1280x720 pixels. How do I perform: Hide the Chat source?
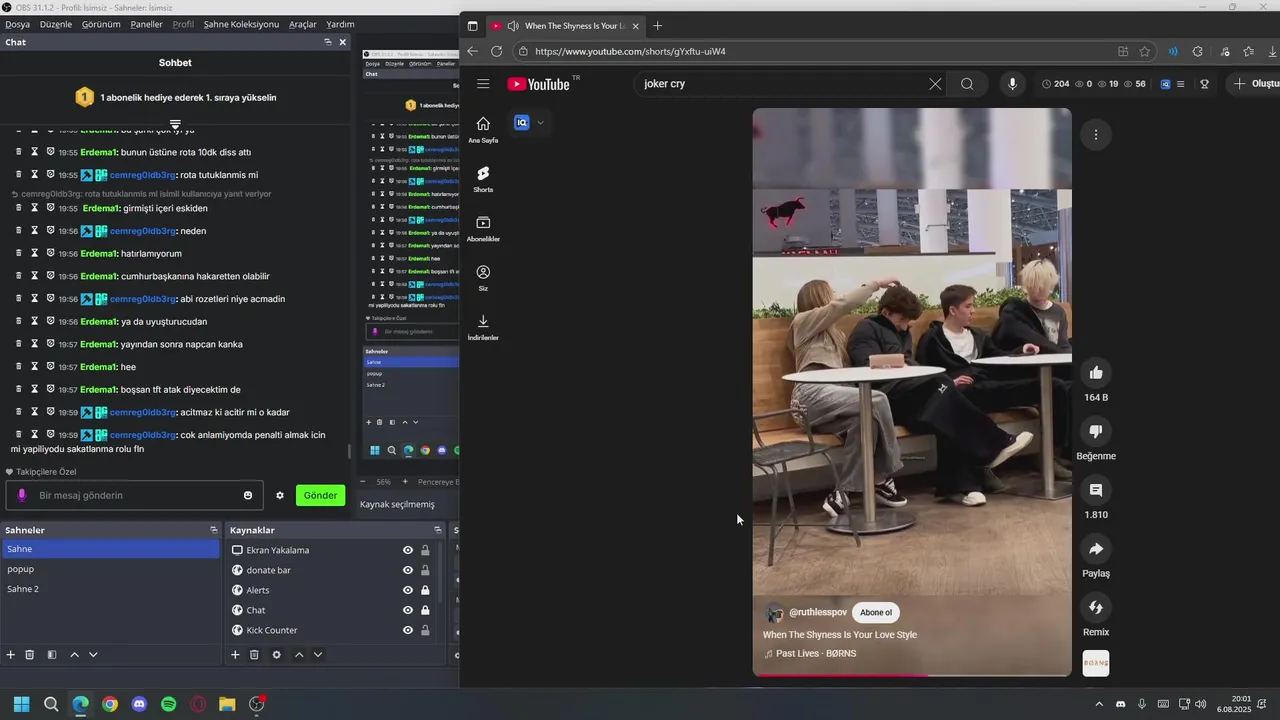408,610
